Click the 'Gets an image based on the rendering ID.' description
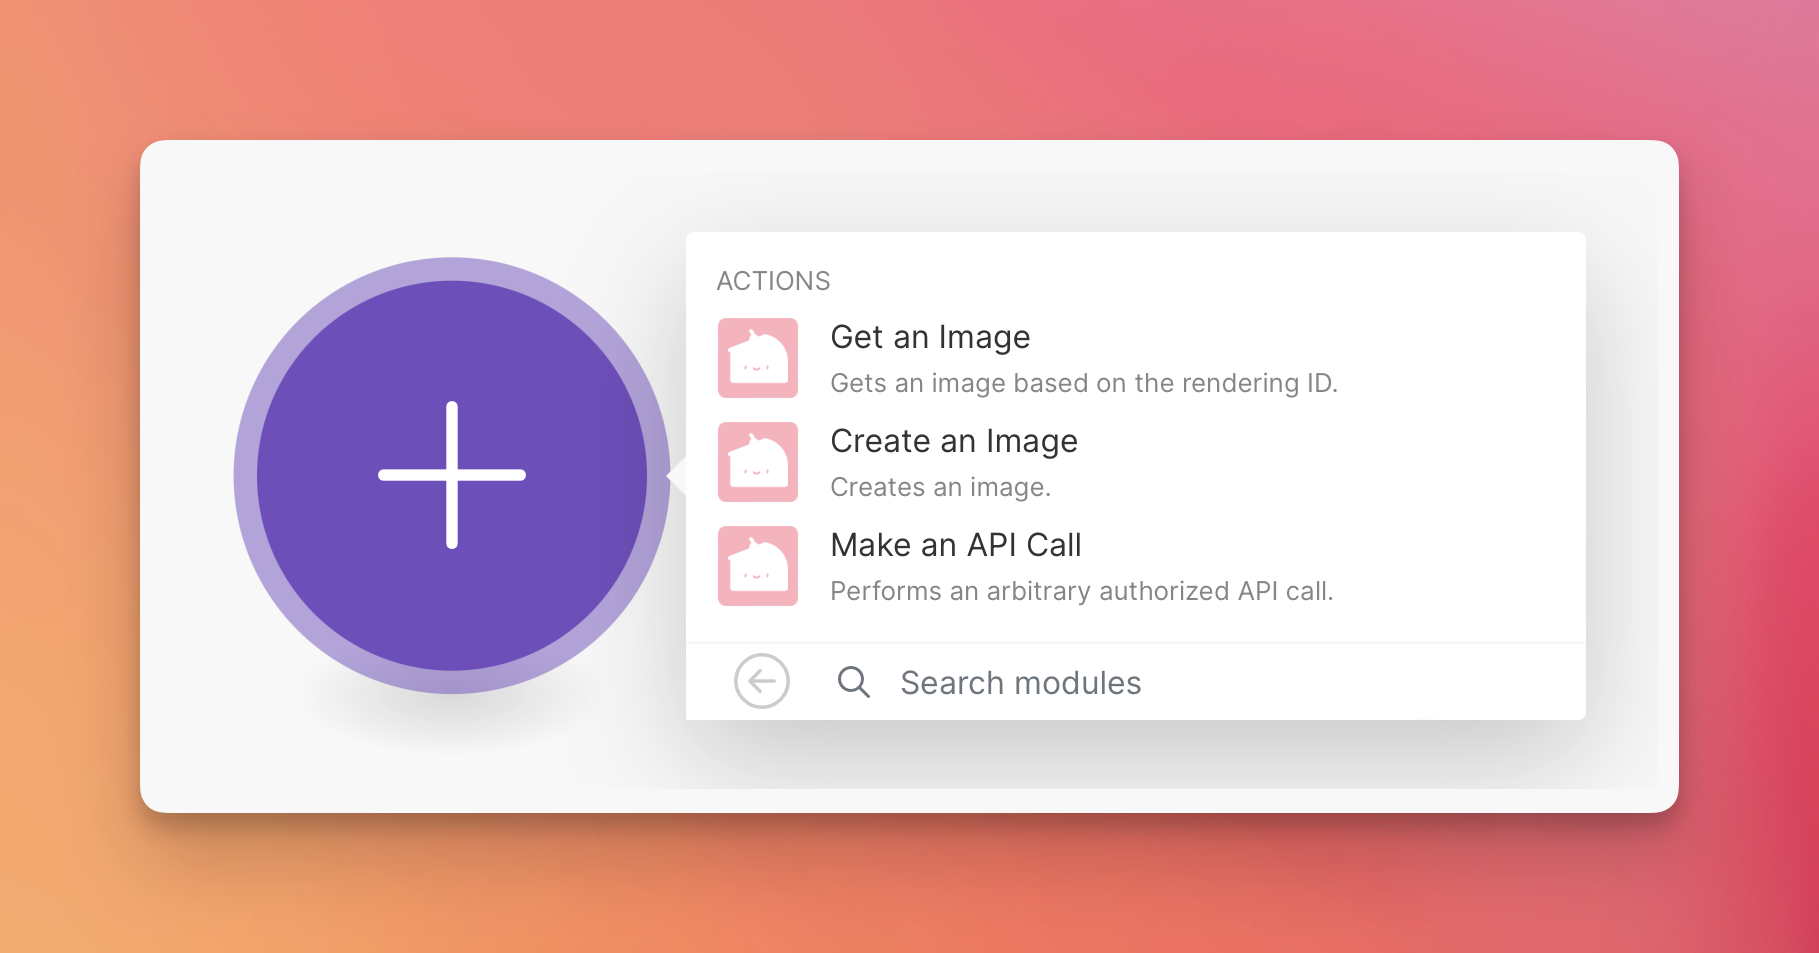Screen dimensions: 1819x953 point(1084,383)
